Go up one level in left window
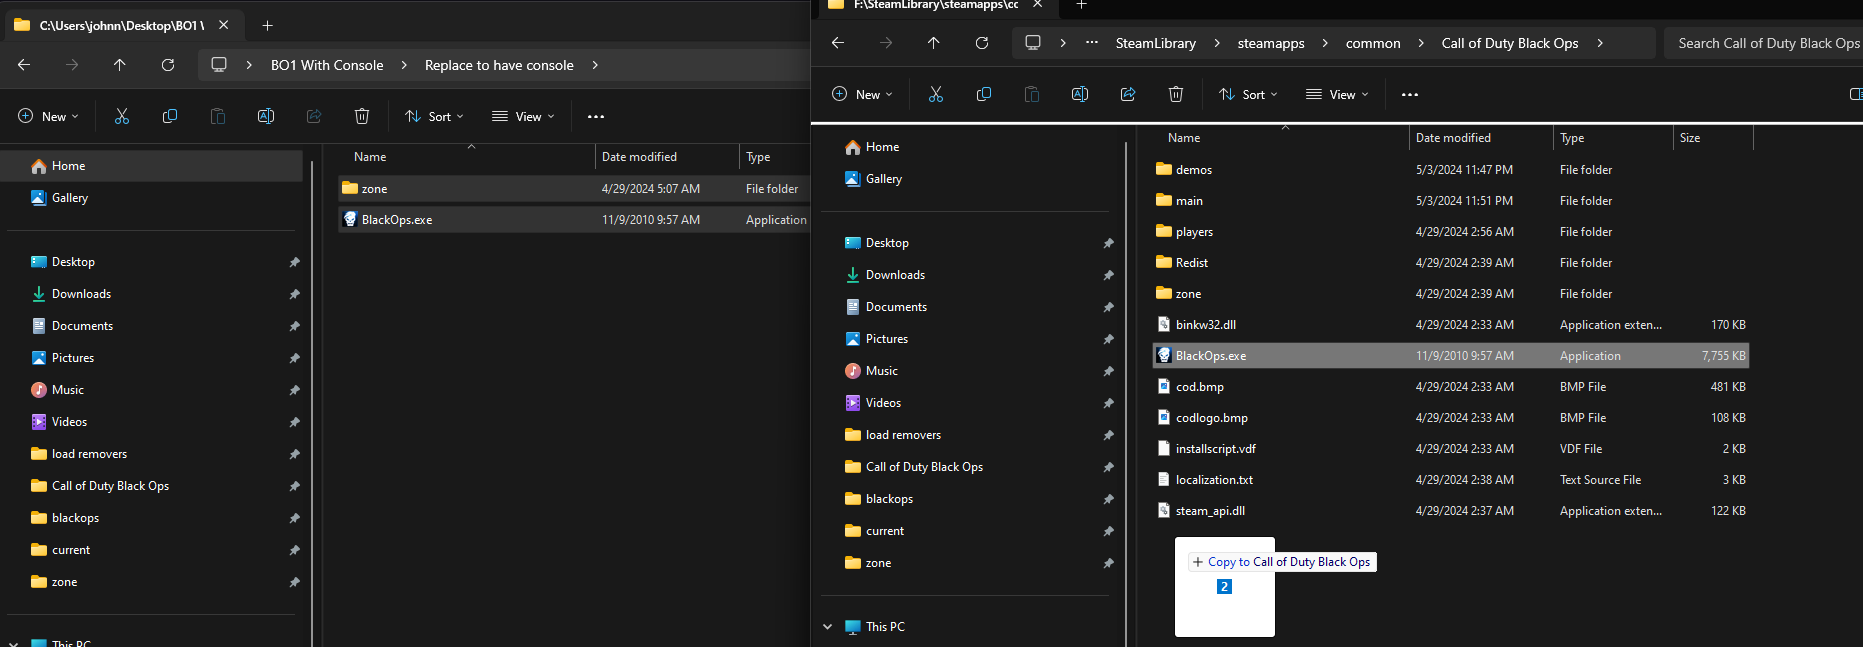 (x=120, y=65)
